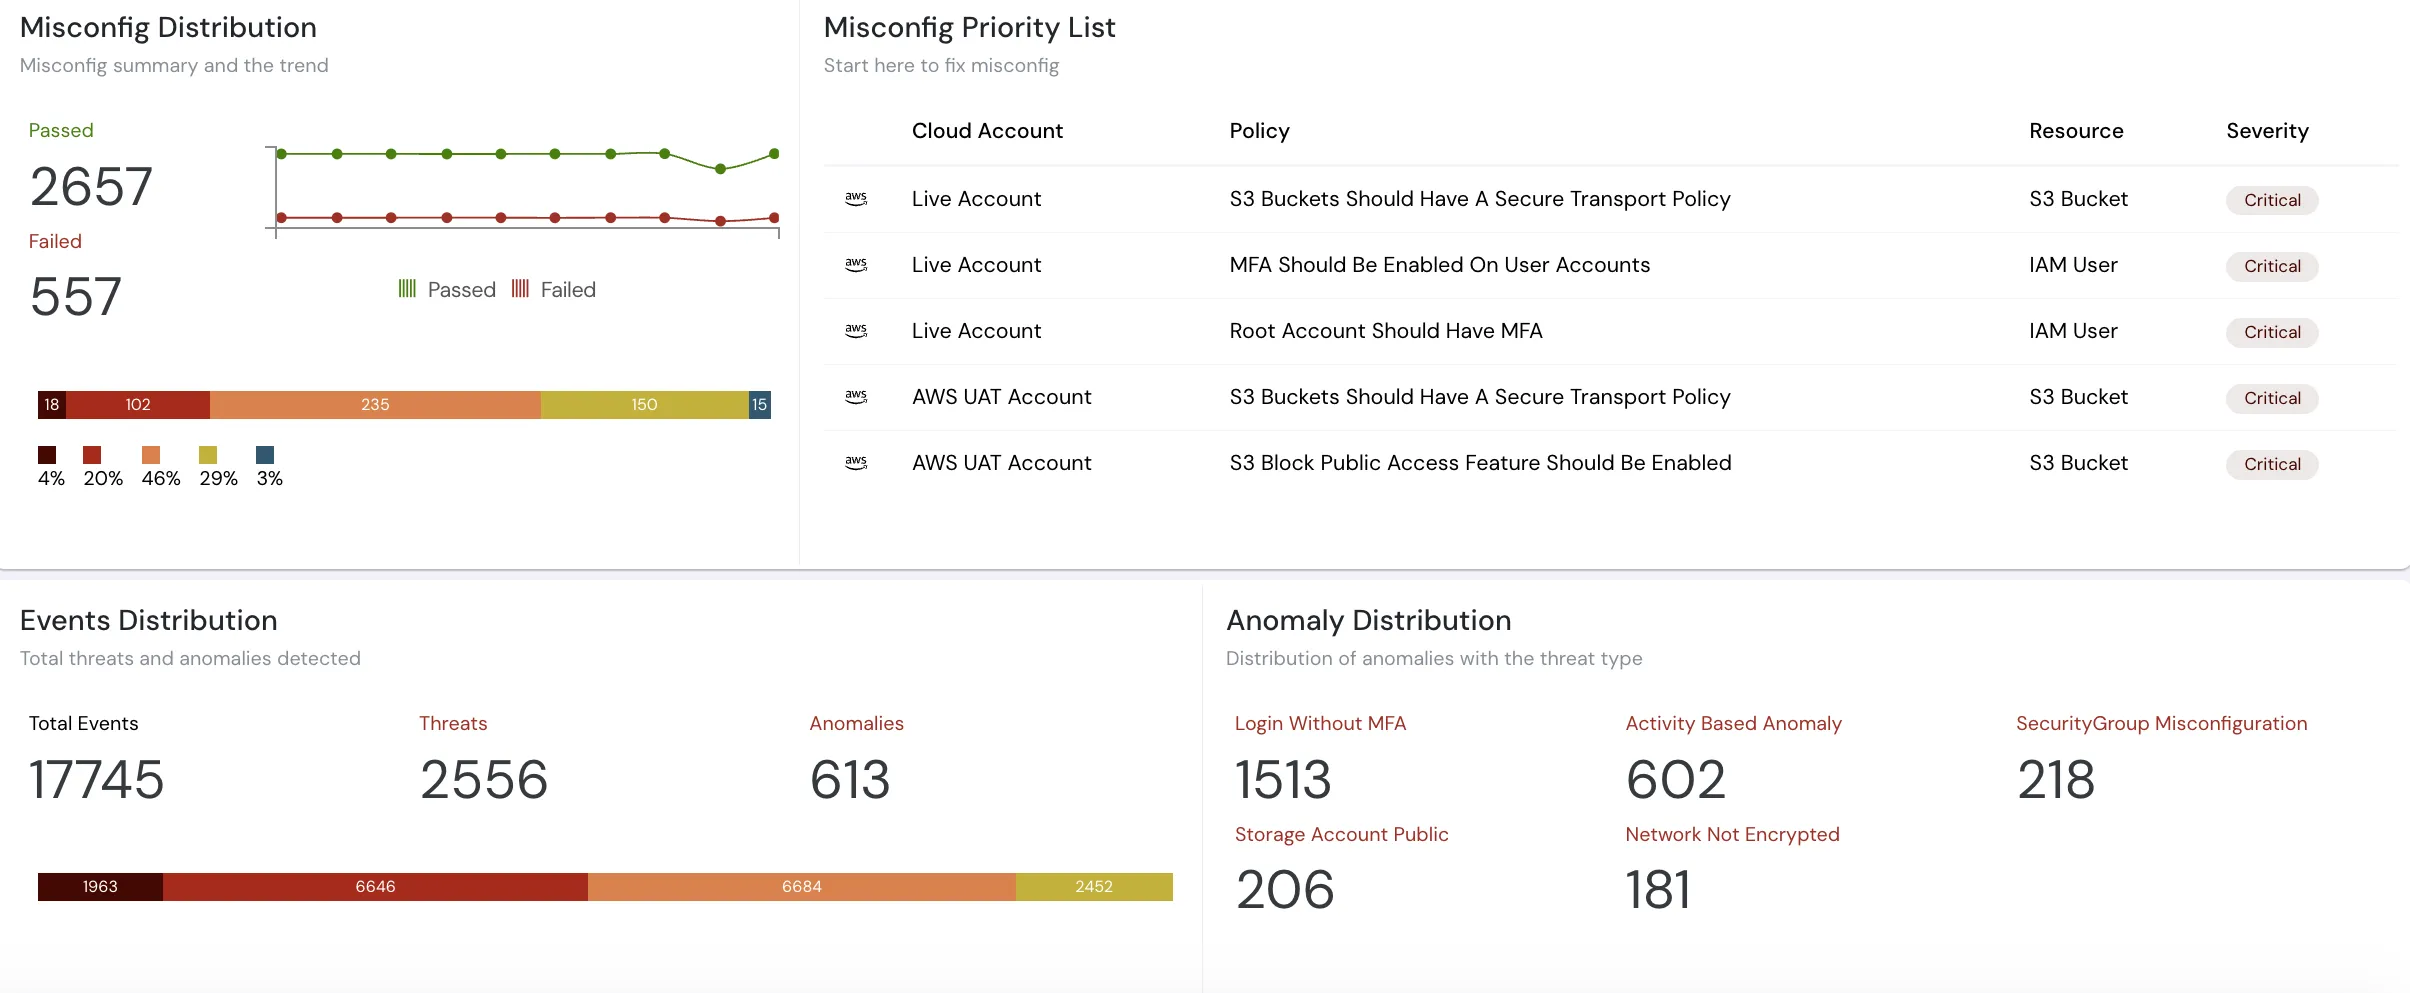This screenshot has height=993, width=2410.
Task: Click the AWS icon on the S3 Block Public Access row
Action: click(x=856, y=463)
